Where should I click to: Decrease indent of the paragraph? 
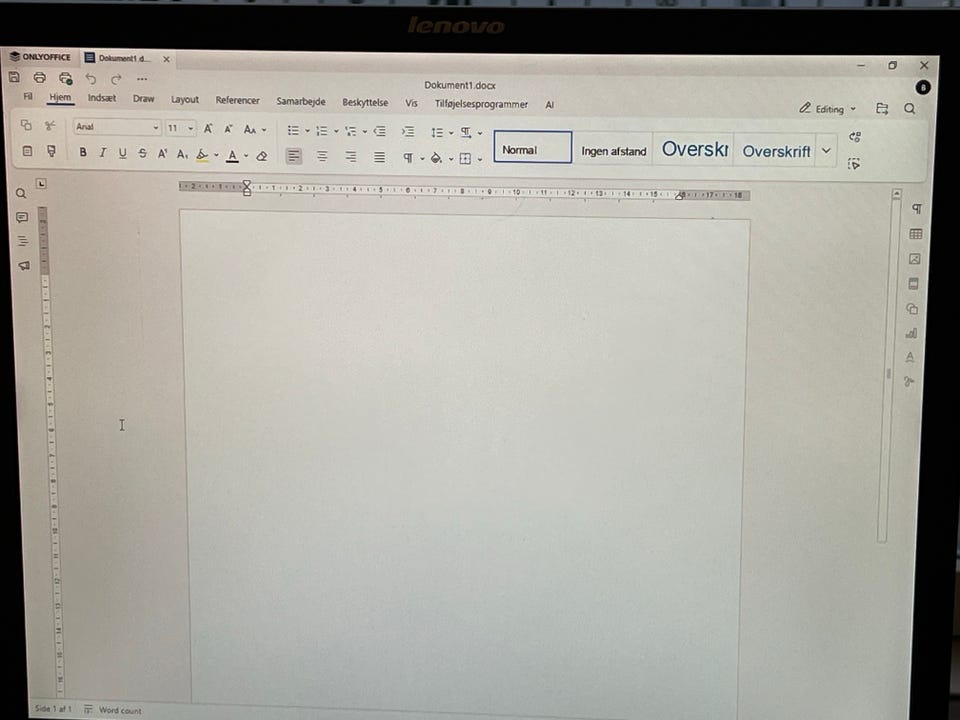coord(380,131)
